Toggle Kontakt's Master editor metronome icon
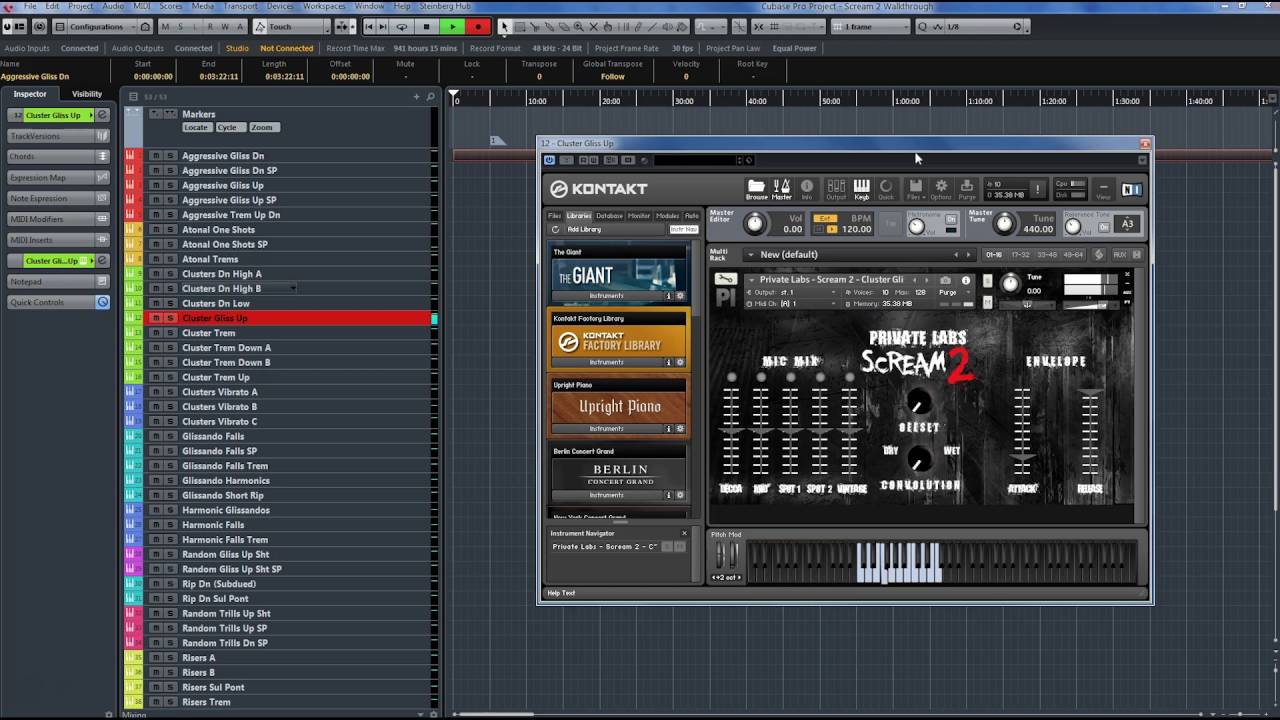 (781, 189)
